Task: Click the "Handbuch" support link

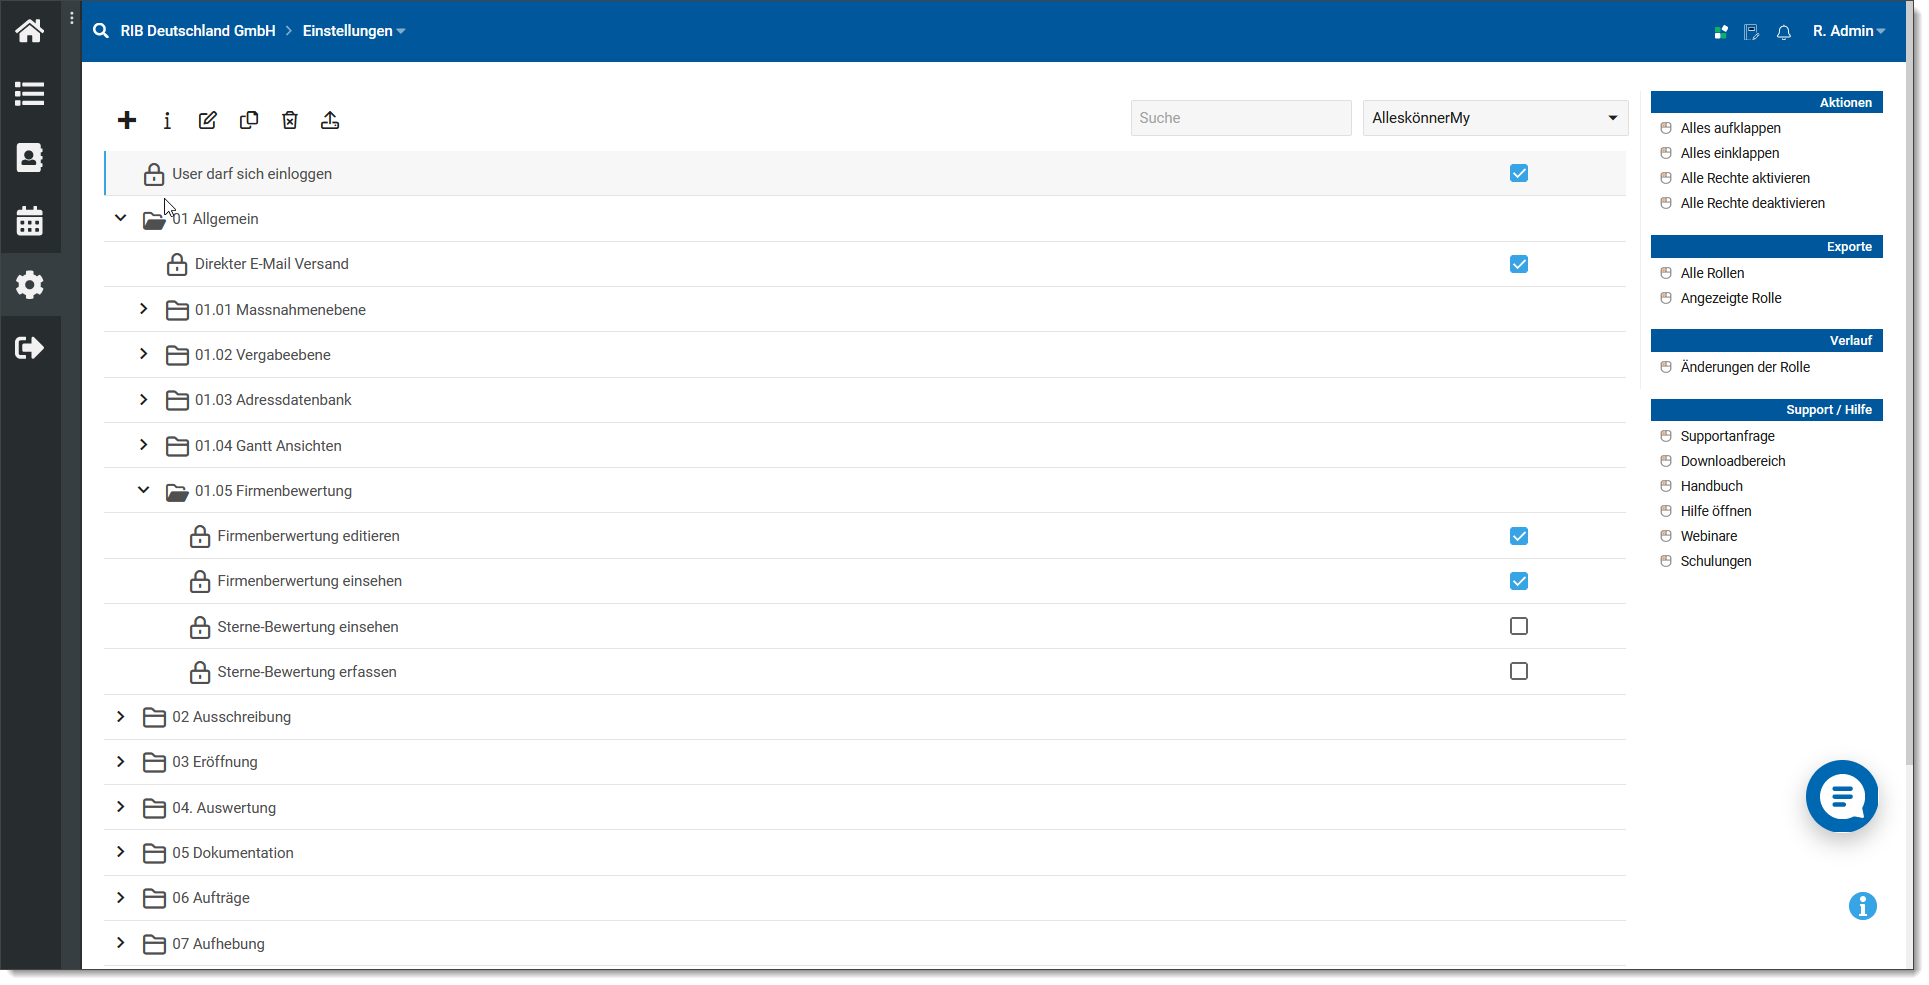Action: point(1711,486)
